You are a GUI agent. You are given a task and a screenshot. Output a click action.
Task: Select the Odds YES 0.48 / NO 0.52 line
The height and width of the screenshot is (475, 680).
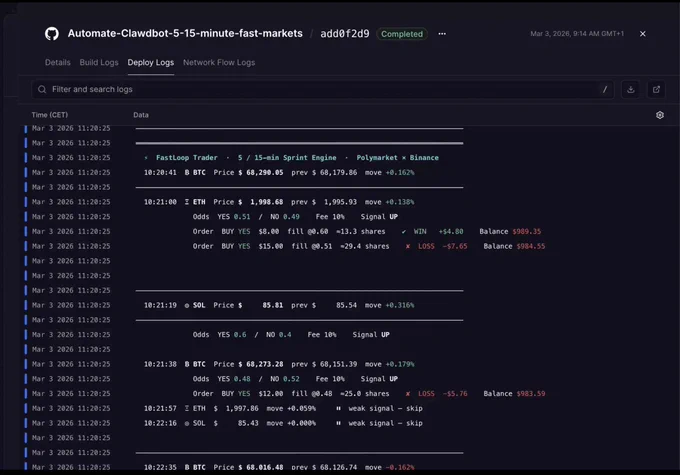[295, 379]
